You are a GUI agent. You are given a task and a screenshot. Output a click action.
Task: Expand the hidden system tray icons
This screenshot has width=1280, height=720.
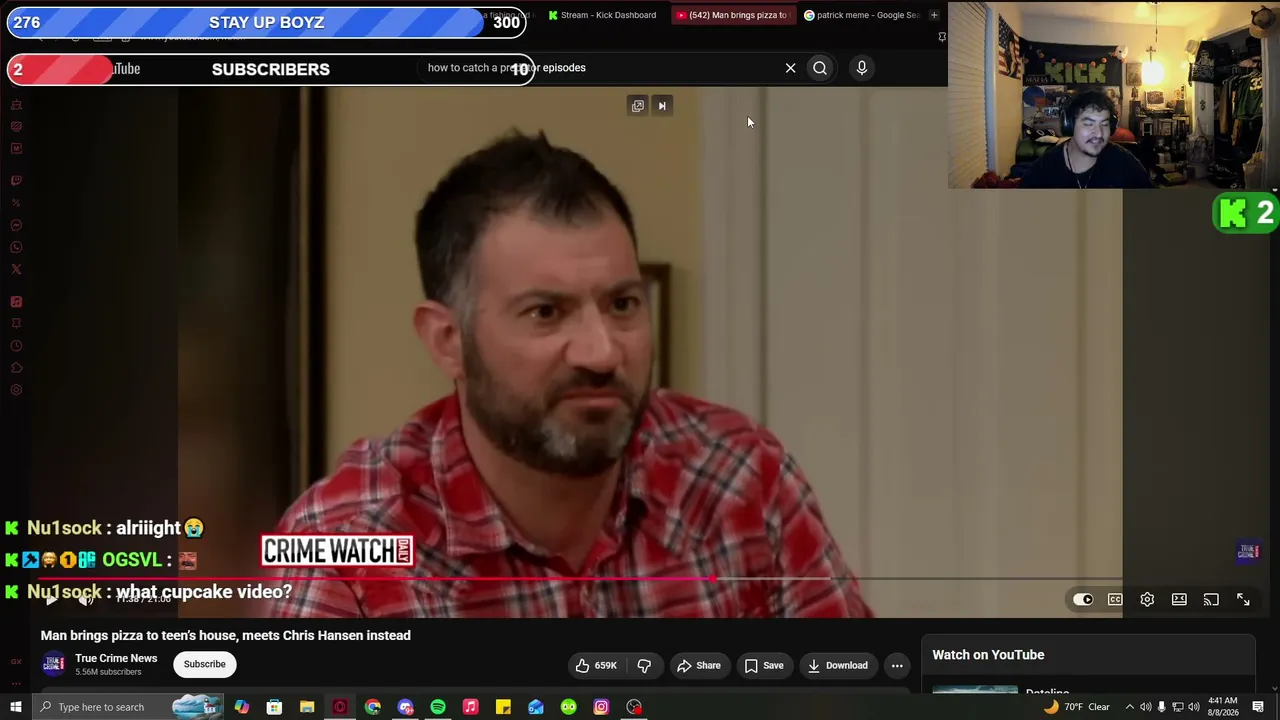pos(1130,707)
